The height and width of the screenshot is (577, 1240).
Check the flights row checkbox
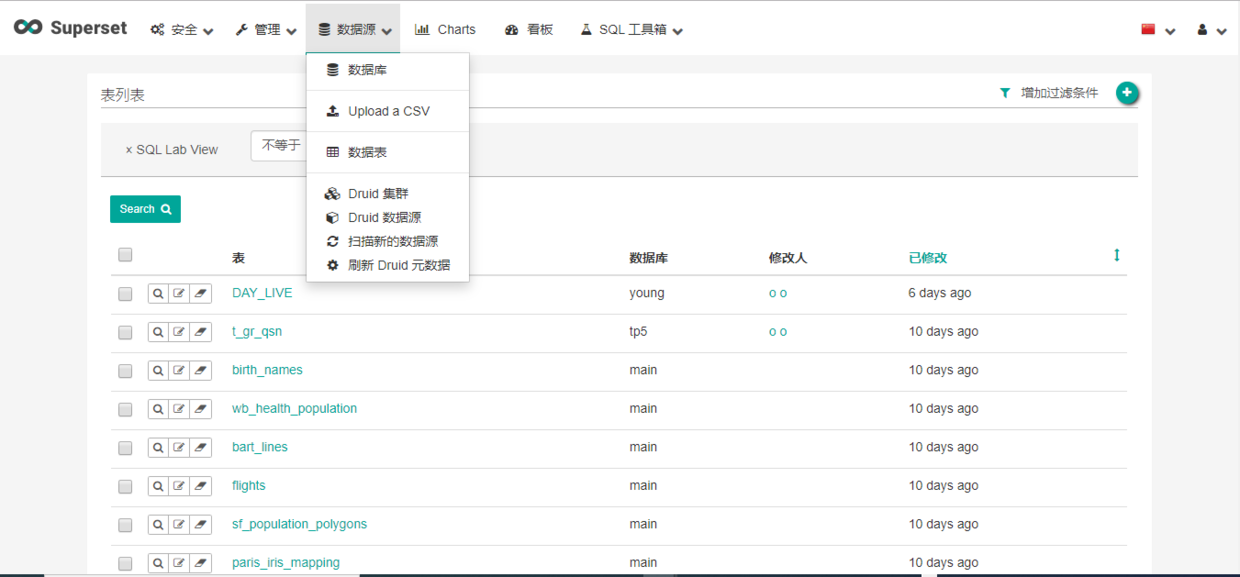[x=125, y=486]
